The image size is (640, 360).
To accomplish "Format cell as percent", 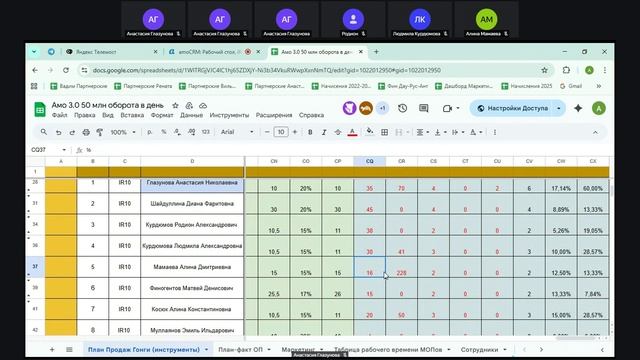I will pyautogui.click(x=164, y=132).
